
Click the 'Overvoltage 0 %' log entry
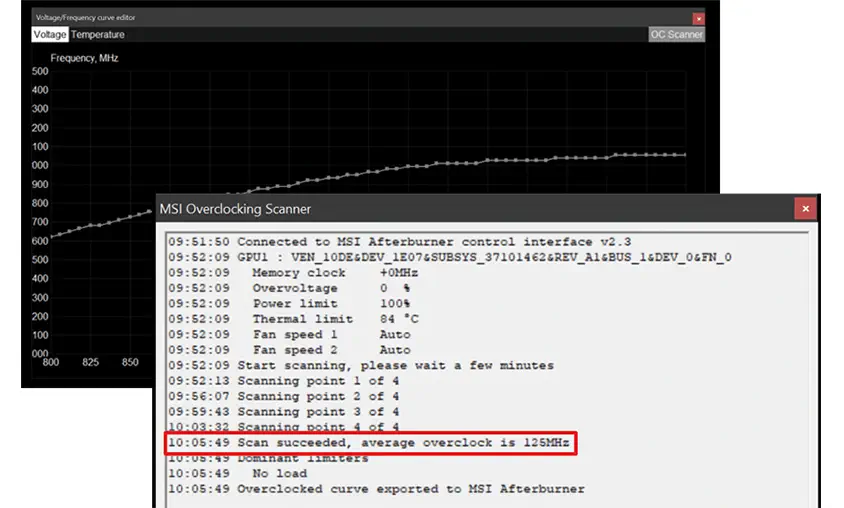pos(289,288)
